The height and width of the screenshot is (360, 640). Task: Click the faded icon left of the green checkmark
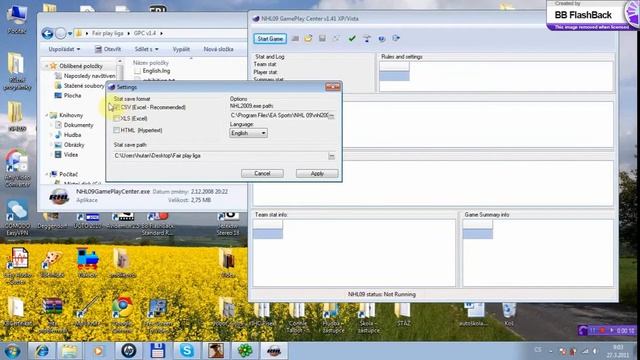(336, 38)
